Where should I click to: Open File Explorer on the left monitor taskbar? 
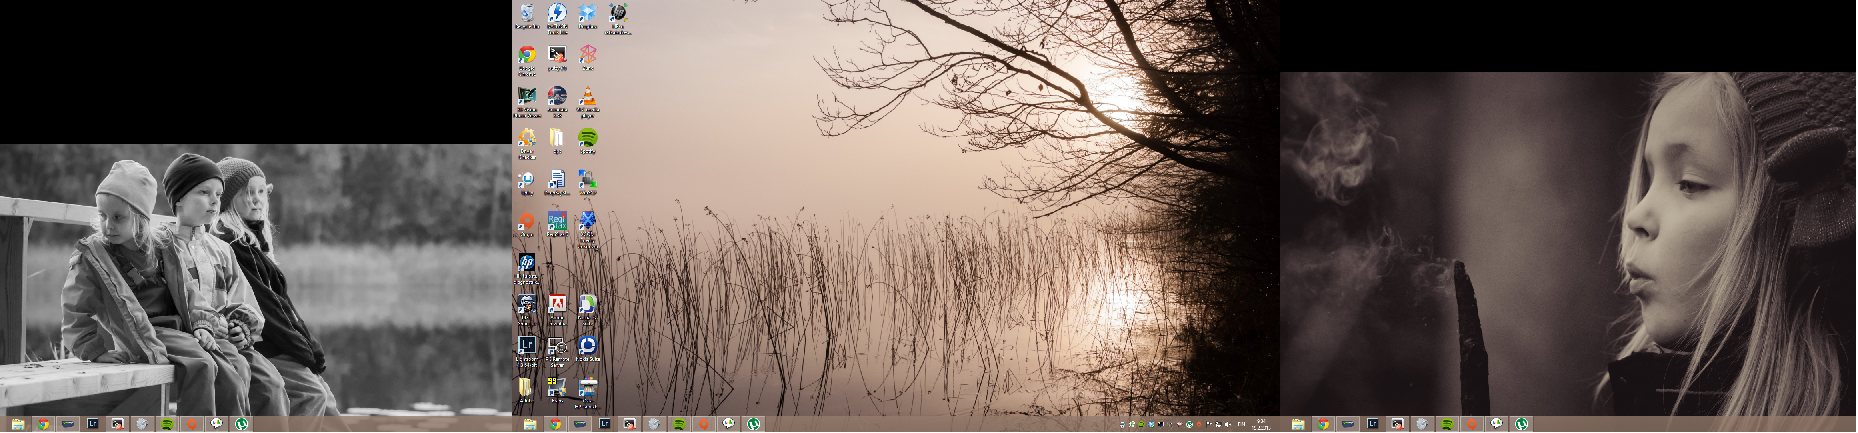coord(18,424)
